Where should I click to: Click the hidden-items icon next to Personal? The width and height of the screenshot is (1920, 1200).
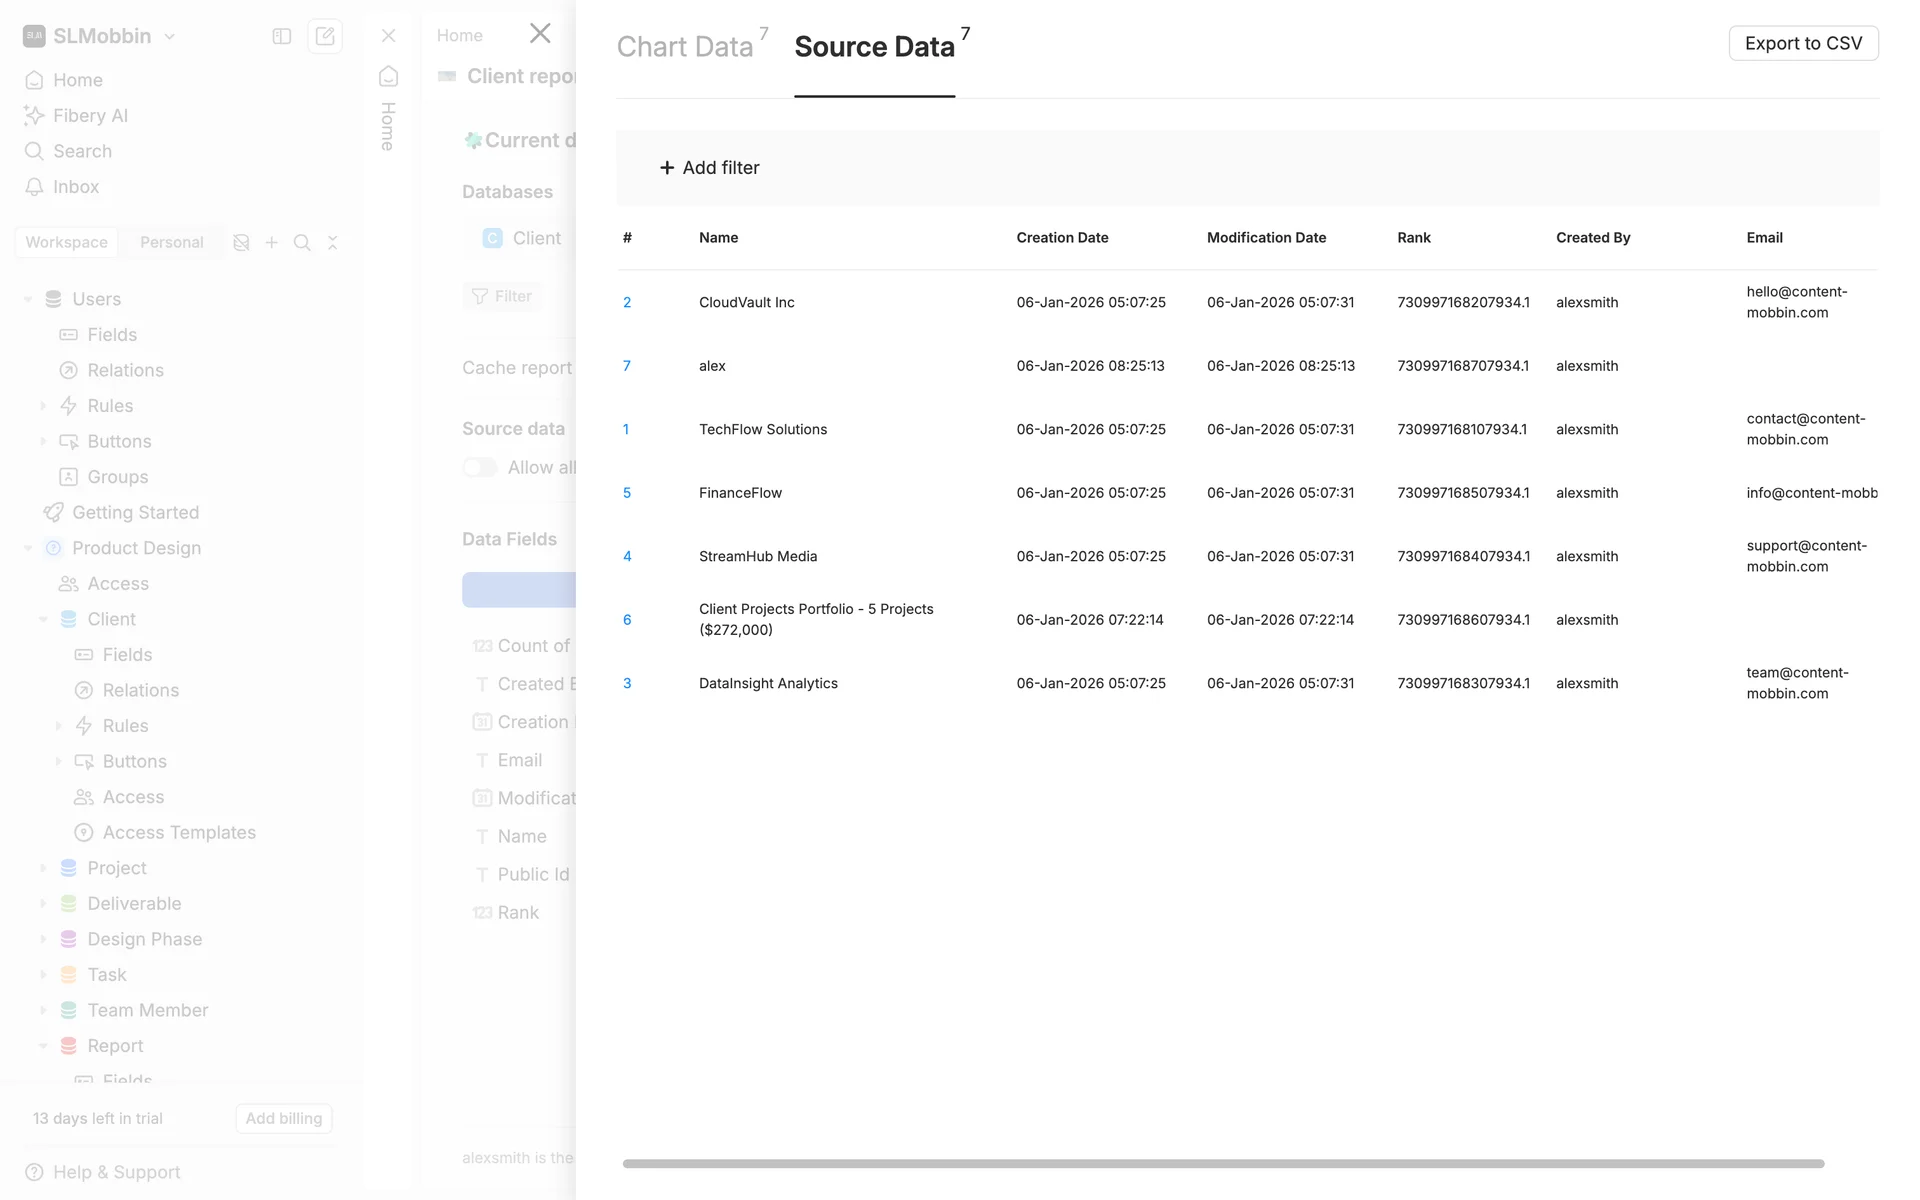[x=241, y=243]
